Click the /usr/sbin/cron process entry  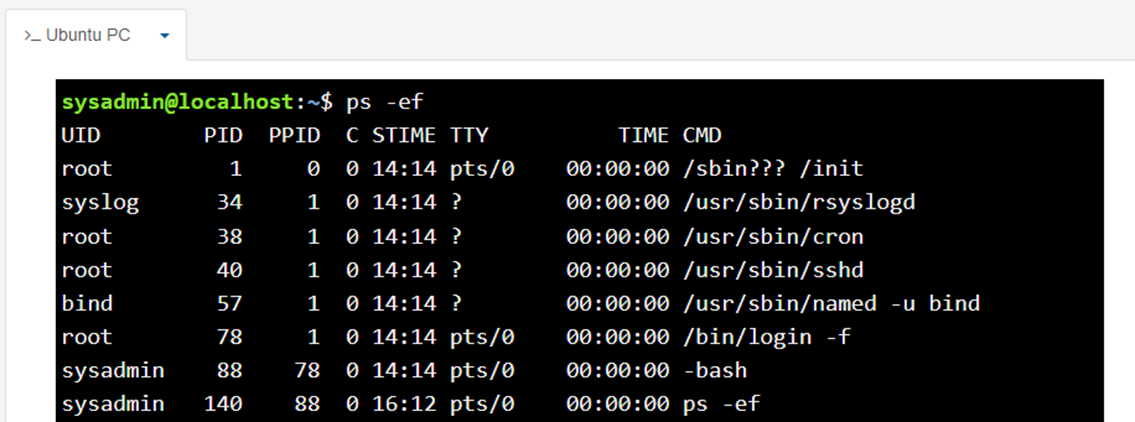(x=772, y=237)
